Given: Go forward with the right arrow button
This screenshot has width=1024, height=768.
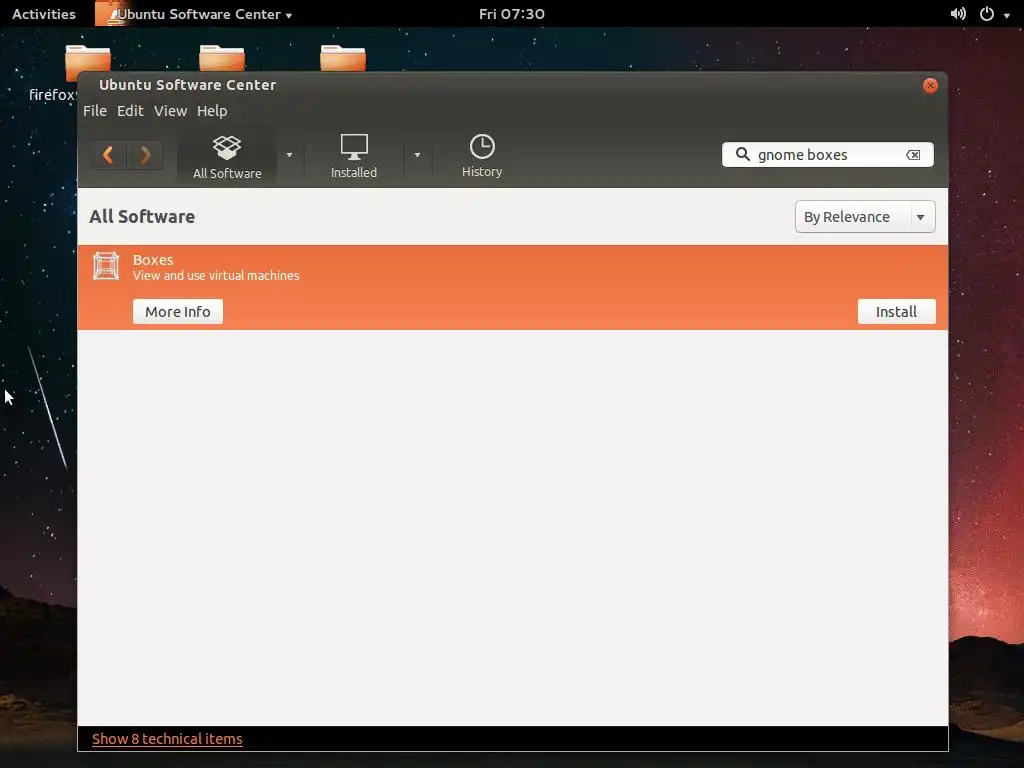Looking at the screenshot, I should pyautogui.click(x=145, y=155).
